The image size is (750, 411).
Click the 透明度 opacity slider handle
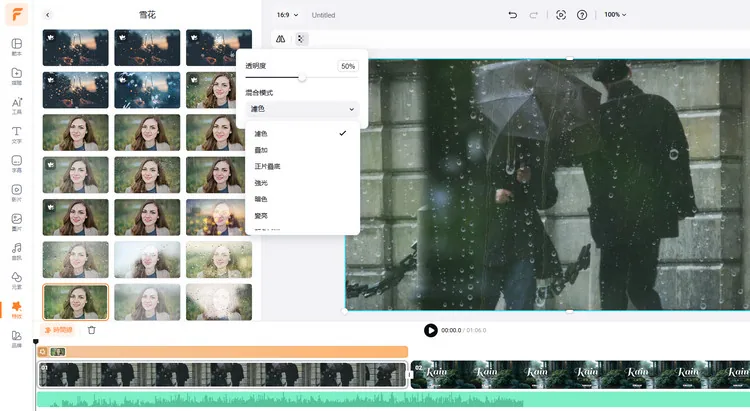pyautogui.click(x=302, y=77)
